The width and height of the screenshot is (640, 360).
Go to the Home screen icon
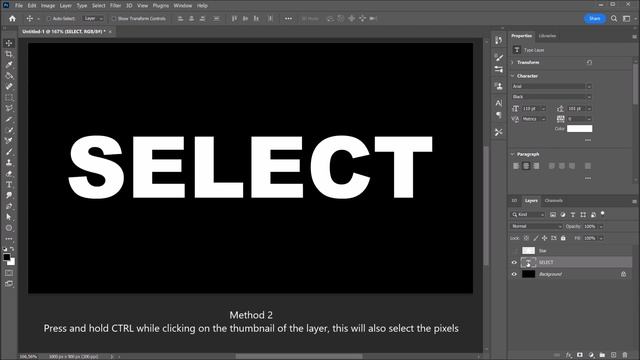(x=12, y=18)
